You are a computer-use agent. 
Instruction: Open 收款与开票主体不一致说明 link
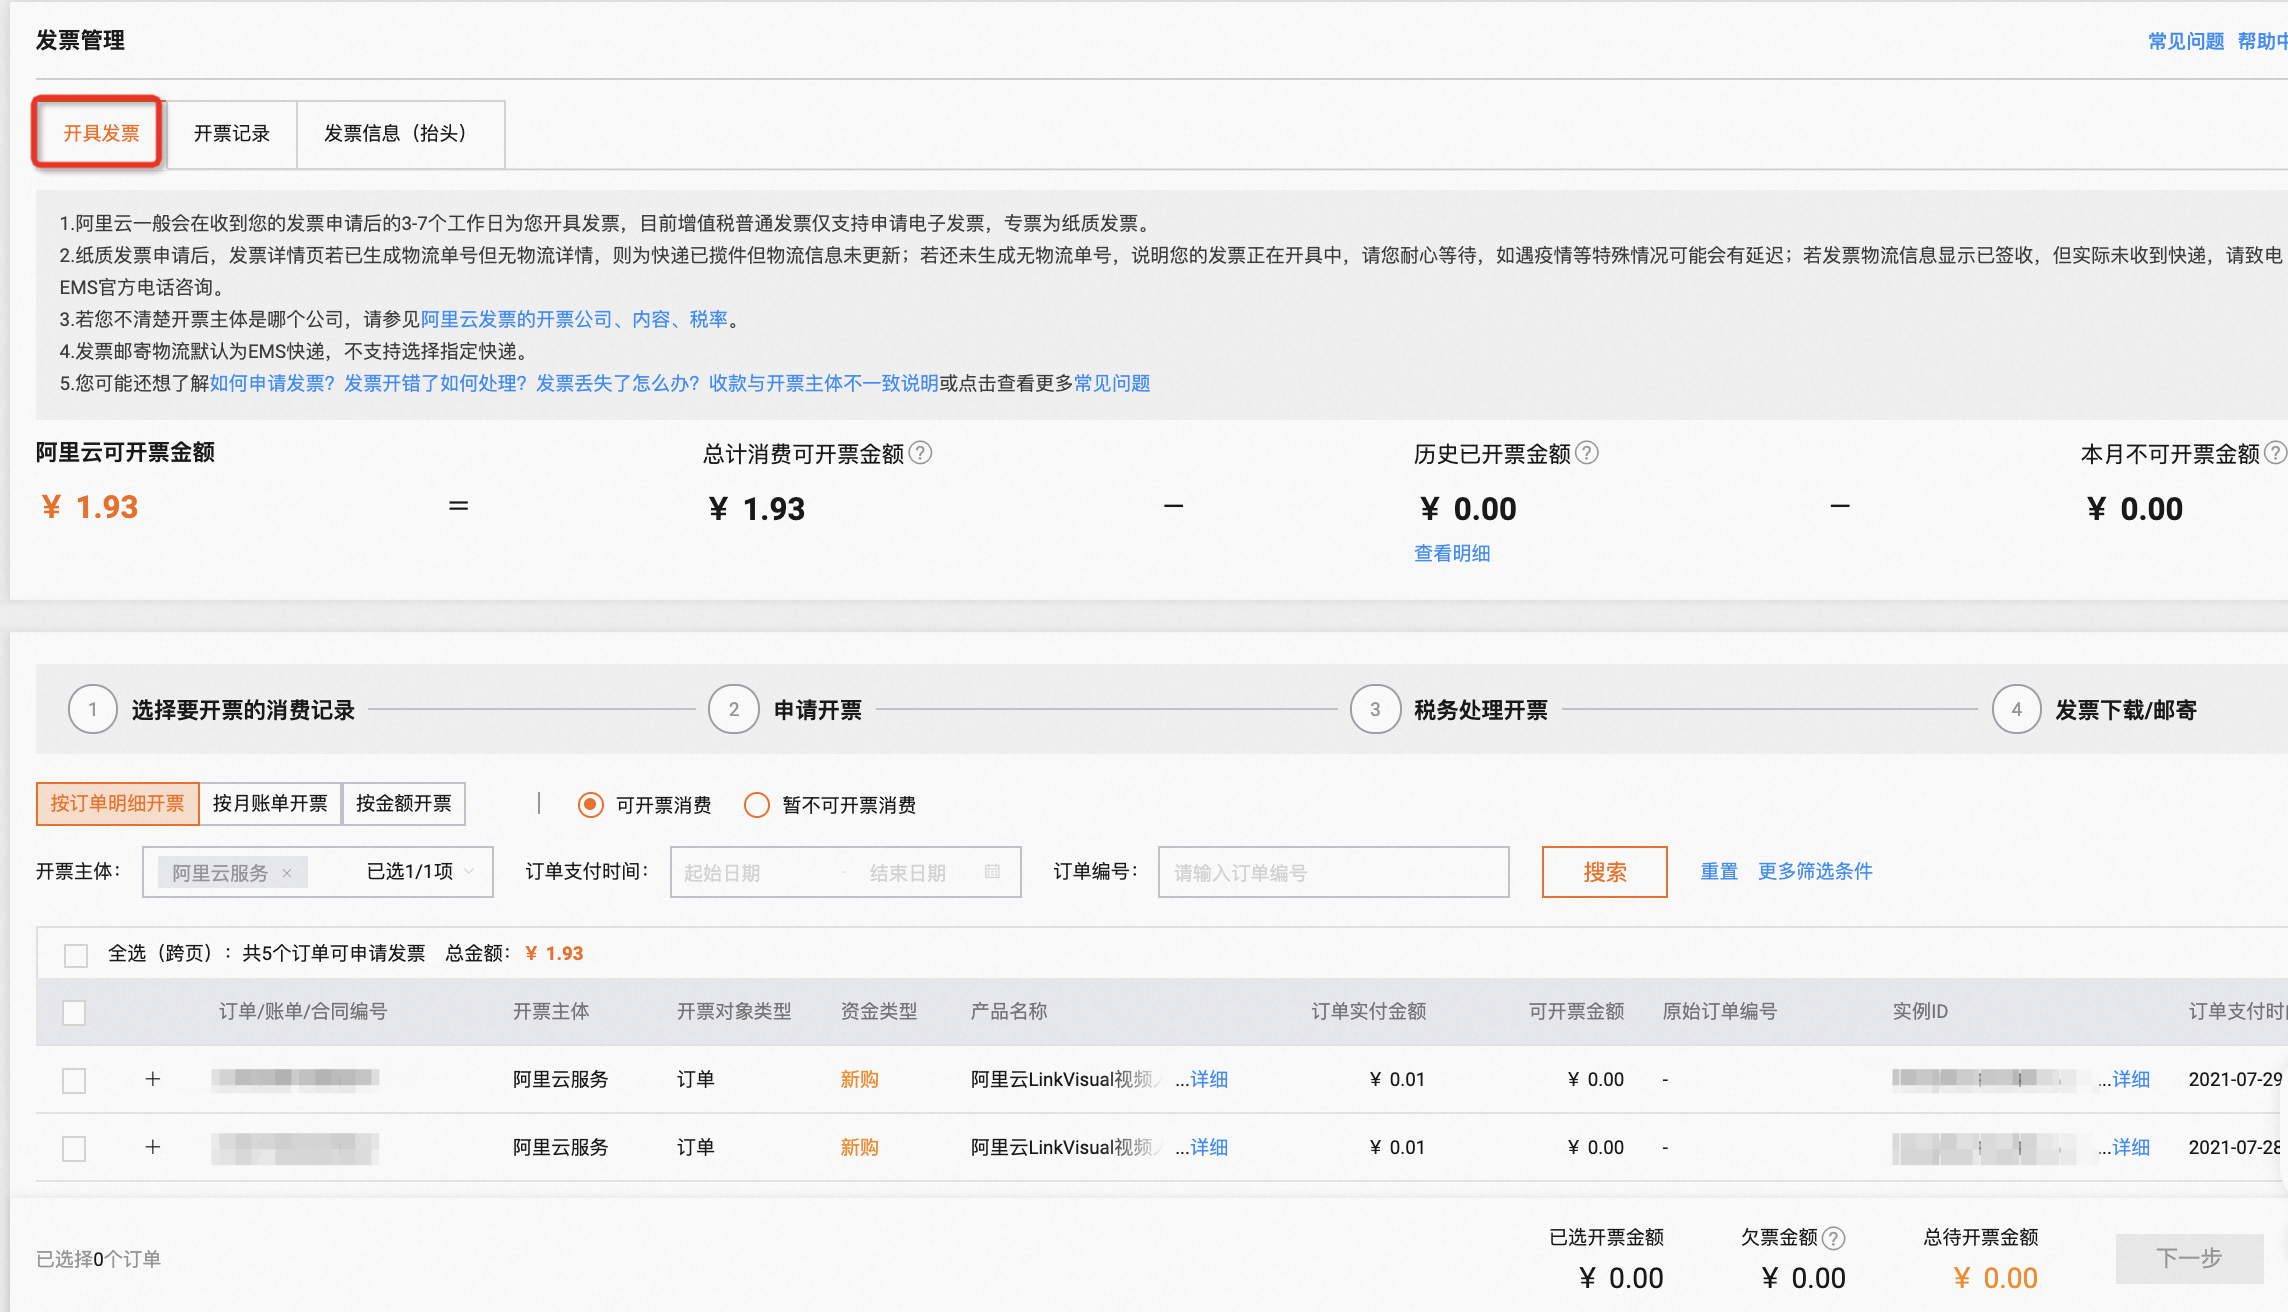pyautogui.click(x=824, y=383)
